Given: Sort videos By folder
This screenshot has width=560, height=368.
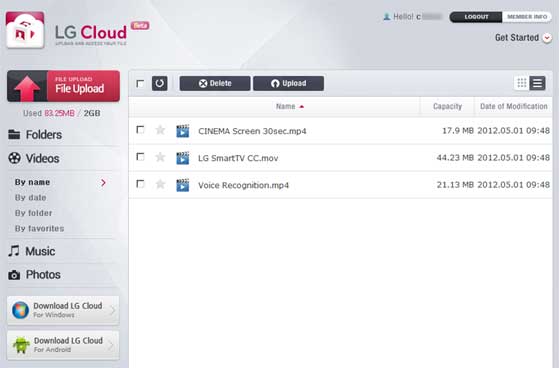Looking at the screenshot, I should tap(34, 213).
